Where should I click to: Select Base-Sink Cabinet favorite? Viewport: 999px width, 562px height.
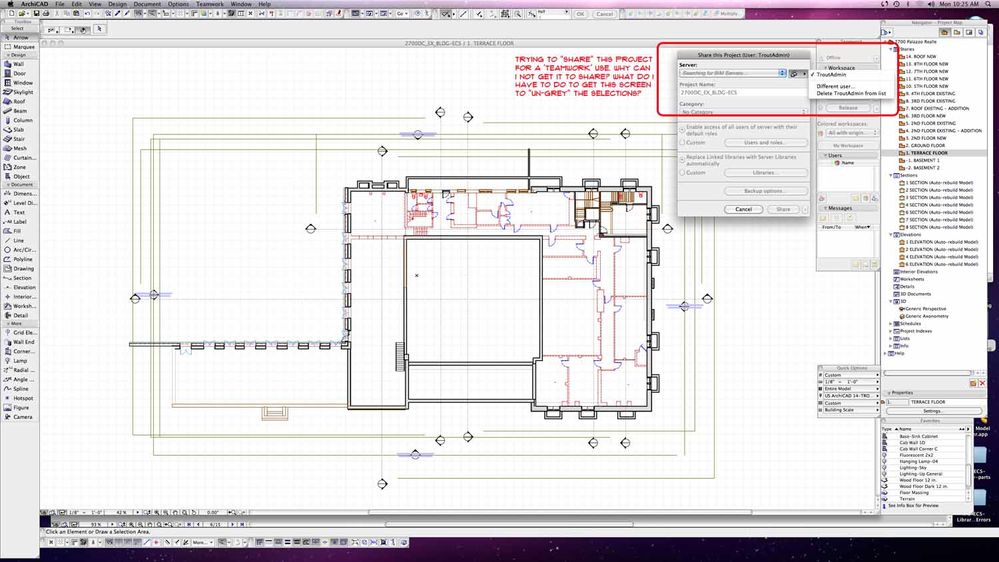click(919, 436)
